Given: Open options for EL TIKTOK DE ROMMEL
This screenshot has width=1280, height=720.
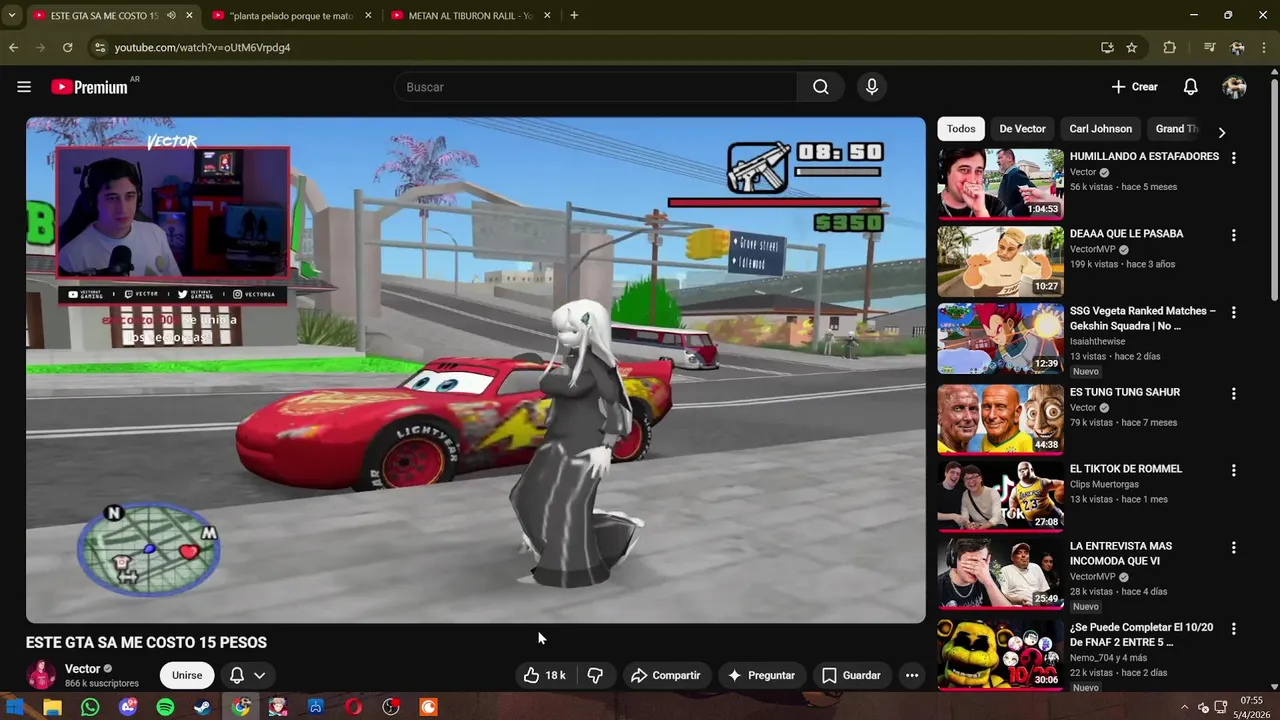Looking at the screenshot, I should [1233, 470].
